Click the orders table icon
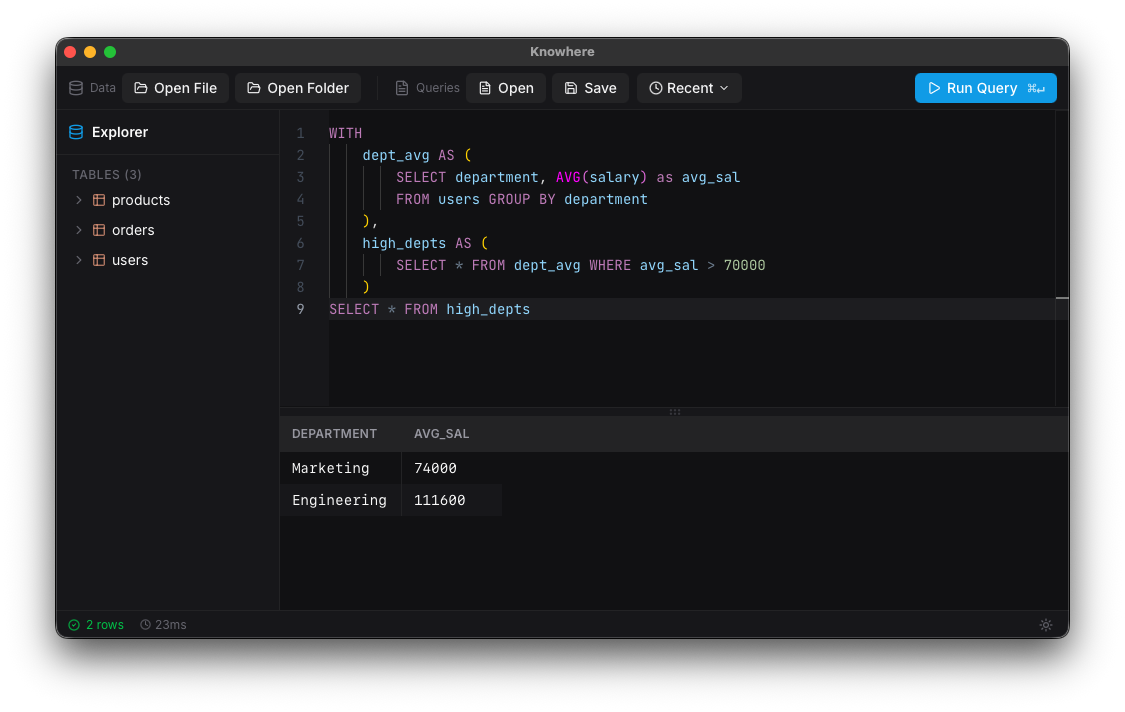 (98, 229)
